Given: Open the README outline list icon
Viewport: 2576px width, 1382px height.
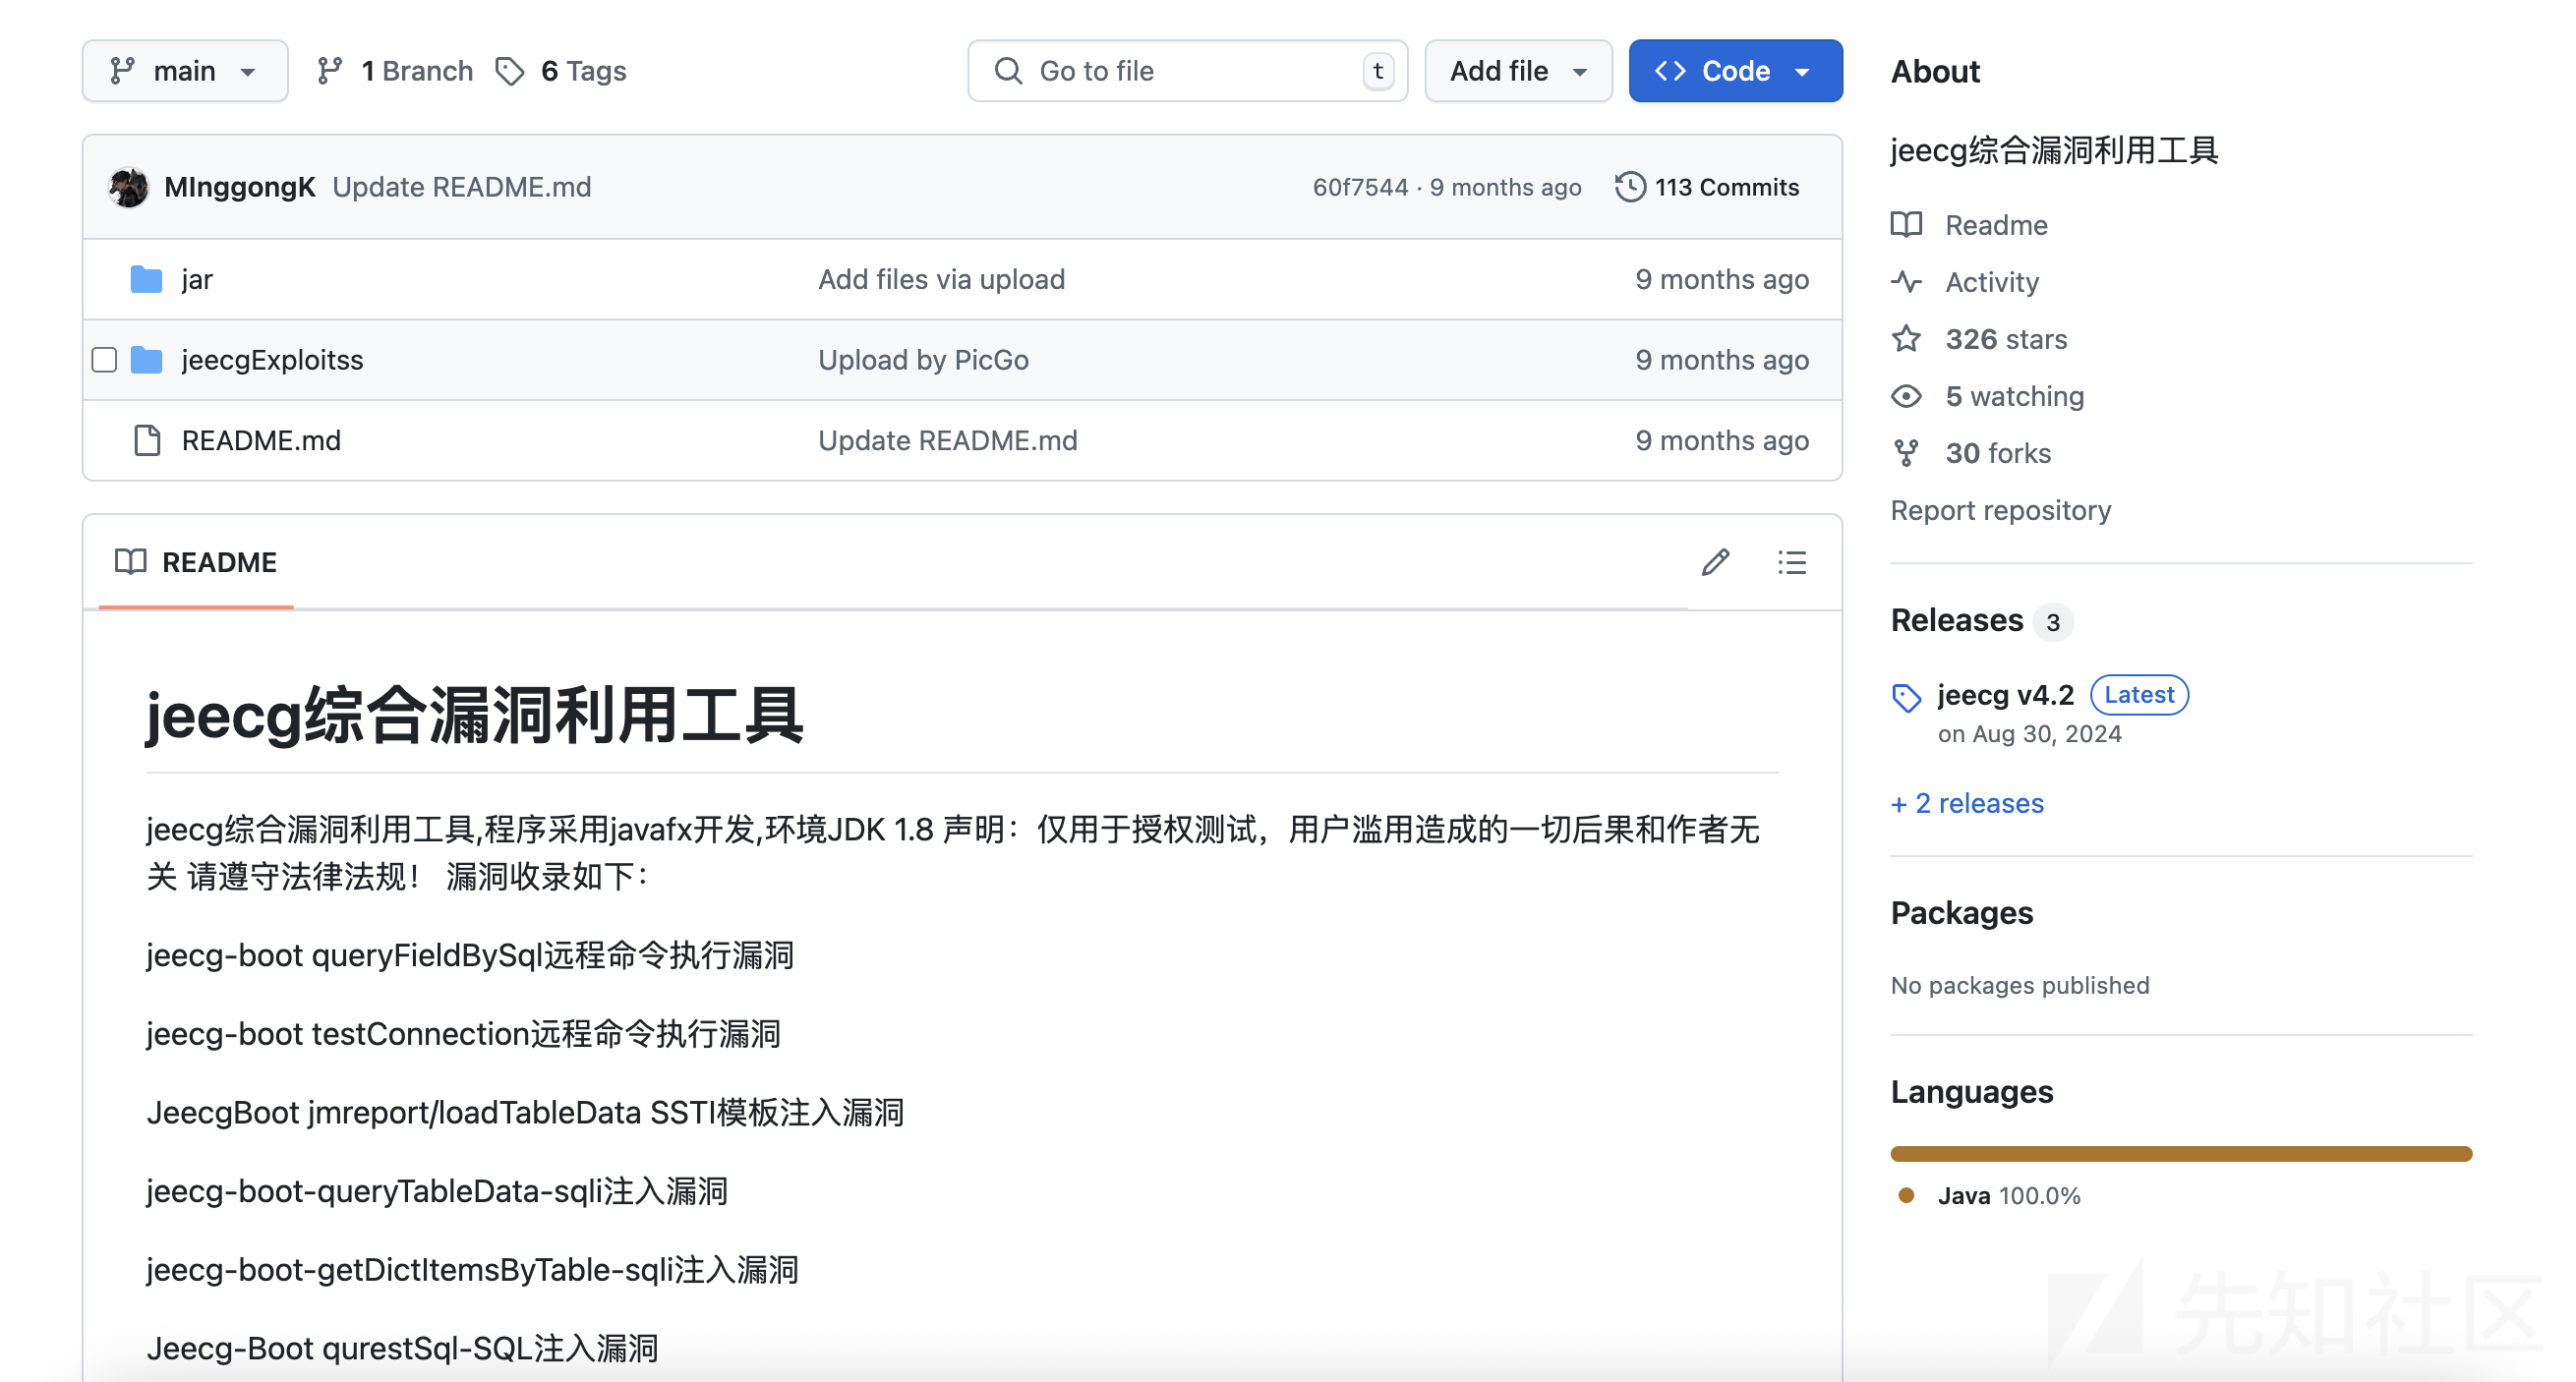Looking at the screenshot, I should click(x=1791, y=562).
